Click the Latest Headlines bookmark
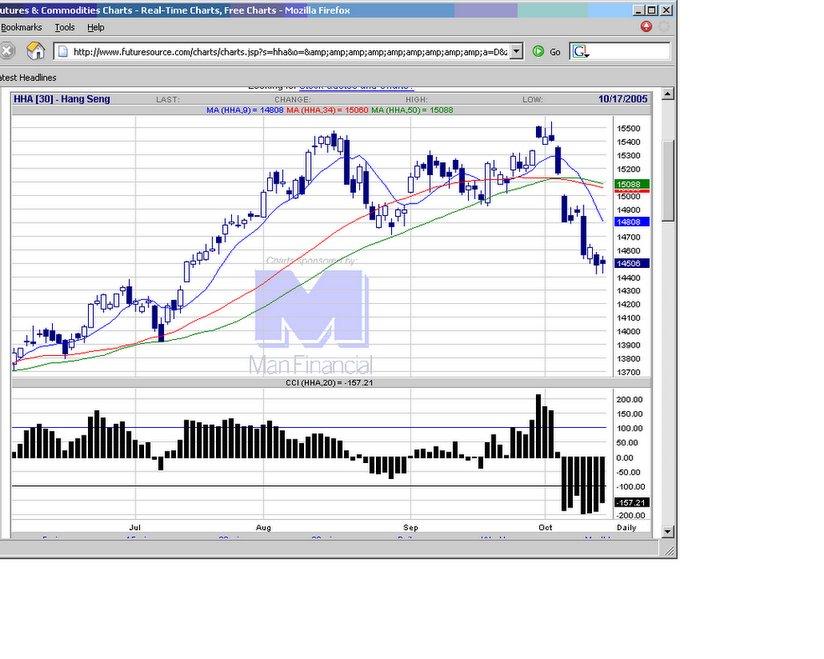The height and width of the screenshot is (659, 824). pyautogui.click(x=28, y=78)
